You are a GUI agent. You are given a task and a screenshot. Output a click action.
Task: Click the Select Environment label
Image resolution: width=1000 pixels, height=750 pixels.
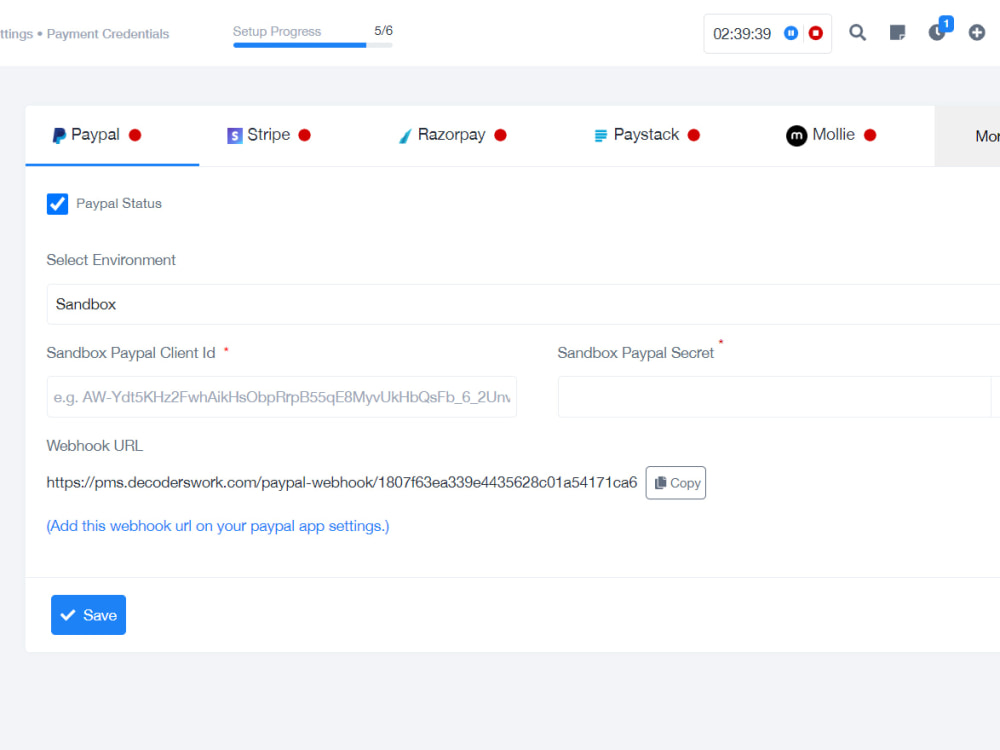111,260
